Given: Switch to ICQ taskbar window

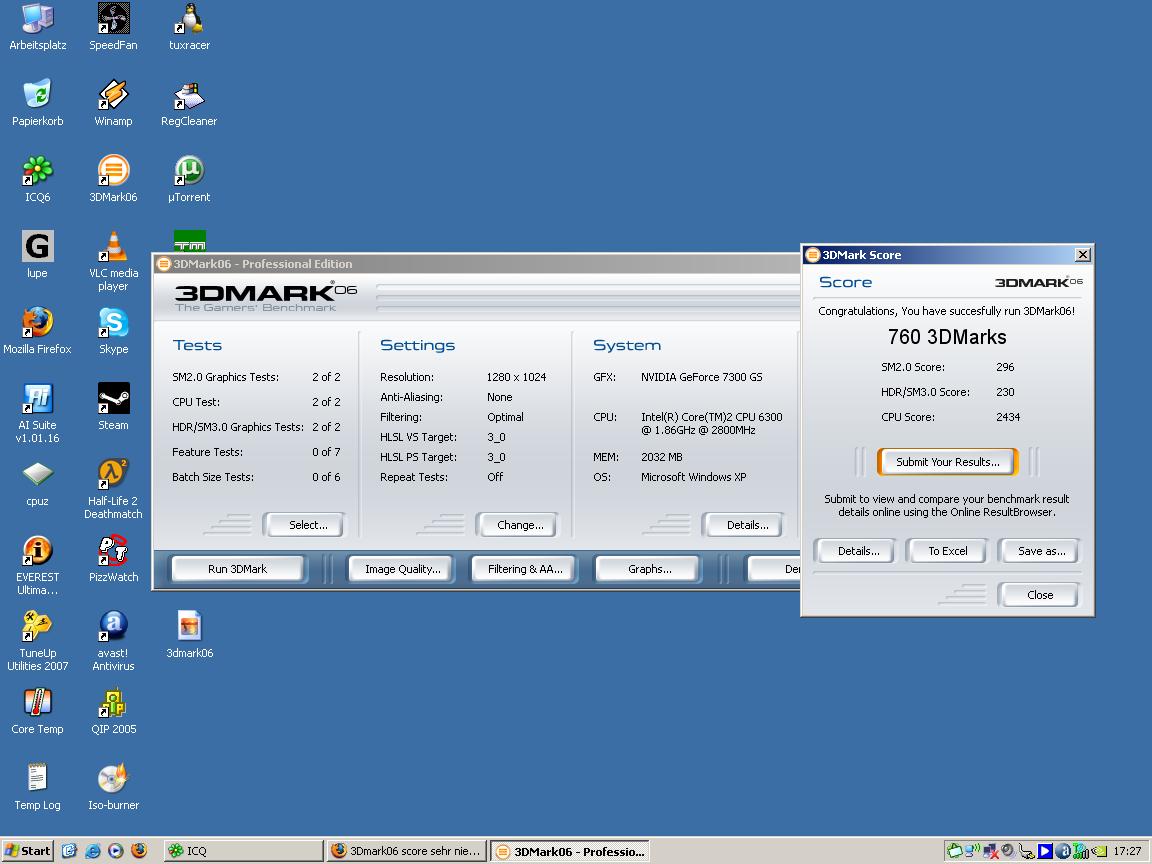Looking at the screenshot, I should coord(243,851).
